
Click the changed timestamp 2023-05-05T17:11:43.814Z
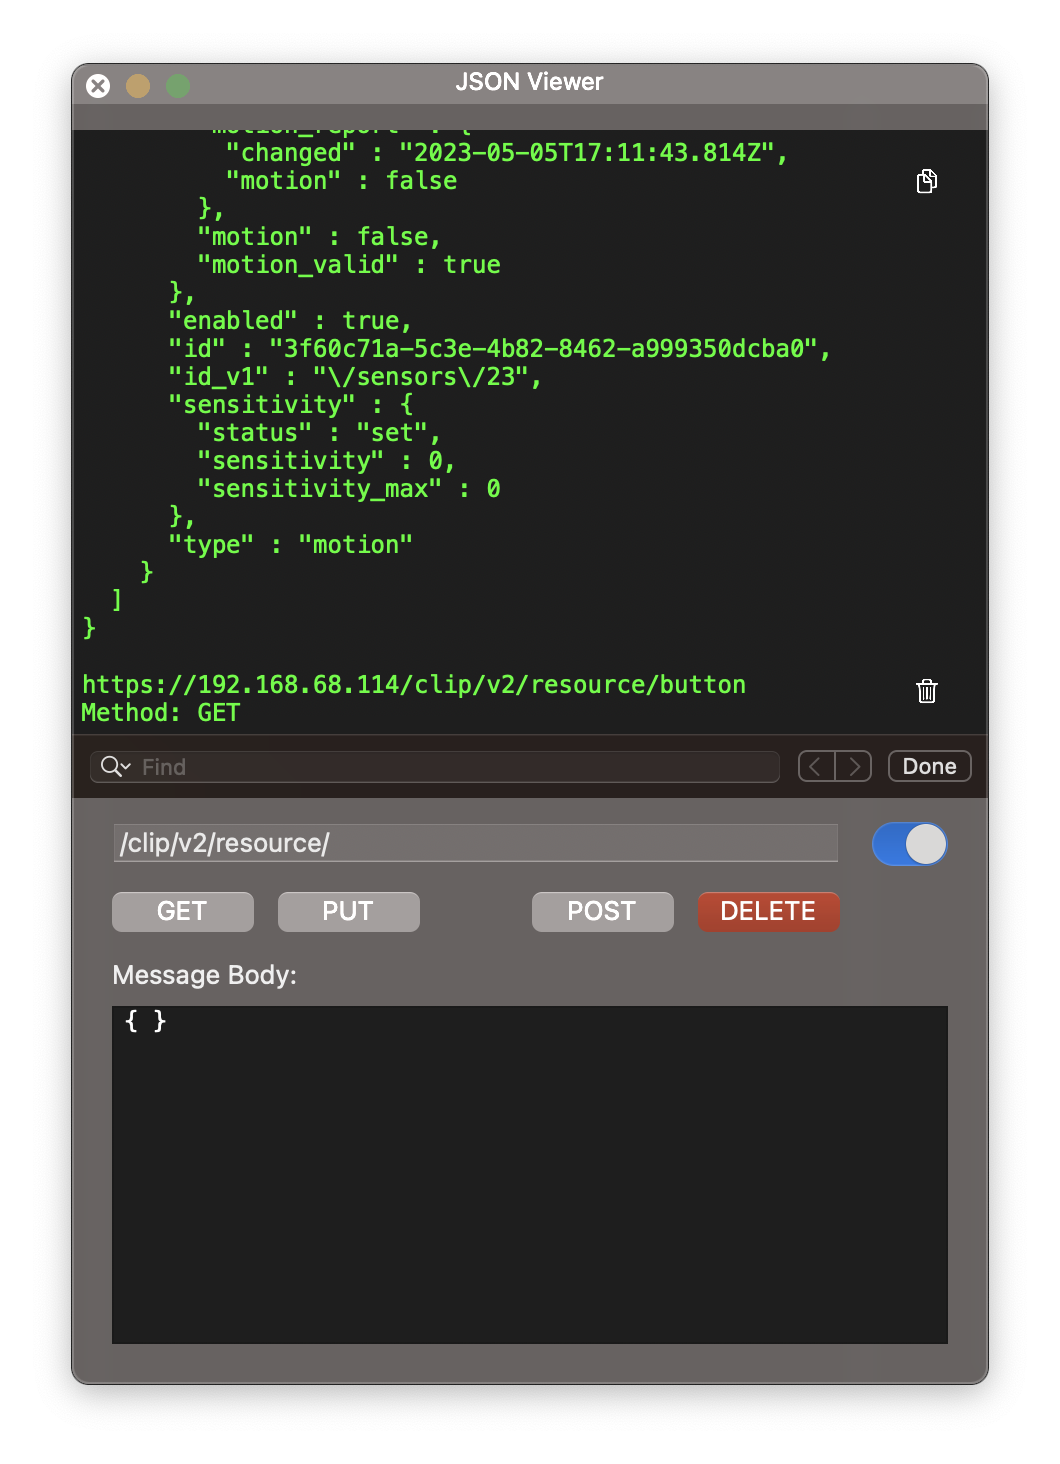click(x=587, y=153)
